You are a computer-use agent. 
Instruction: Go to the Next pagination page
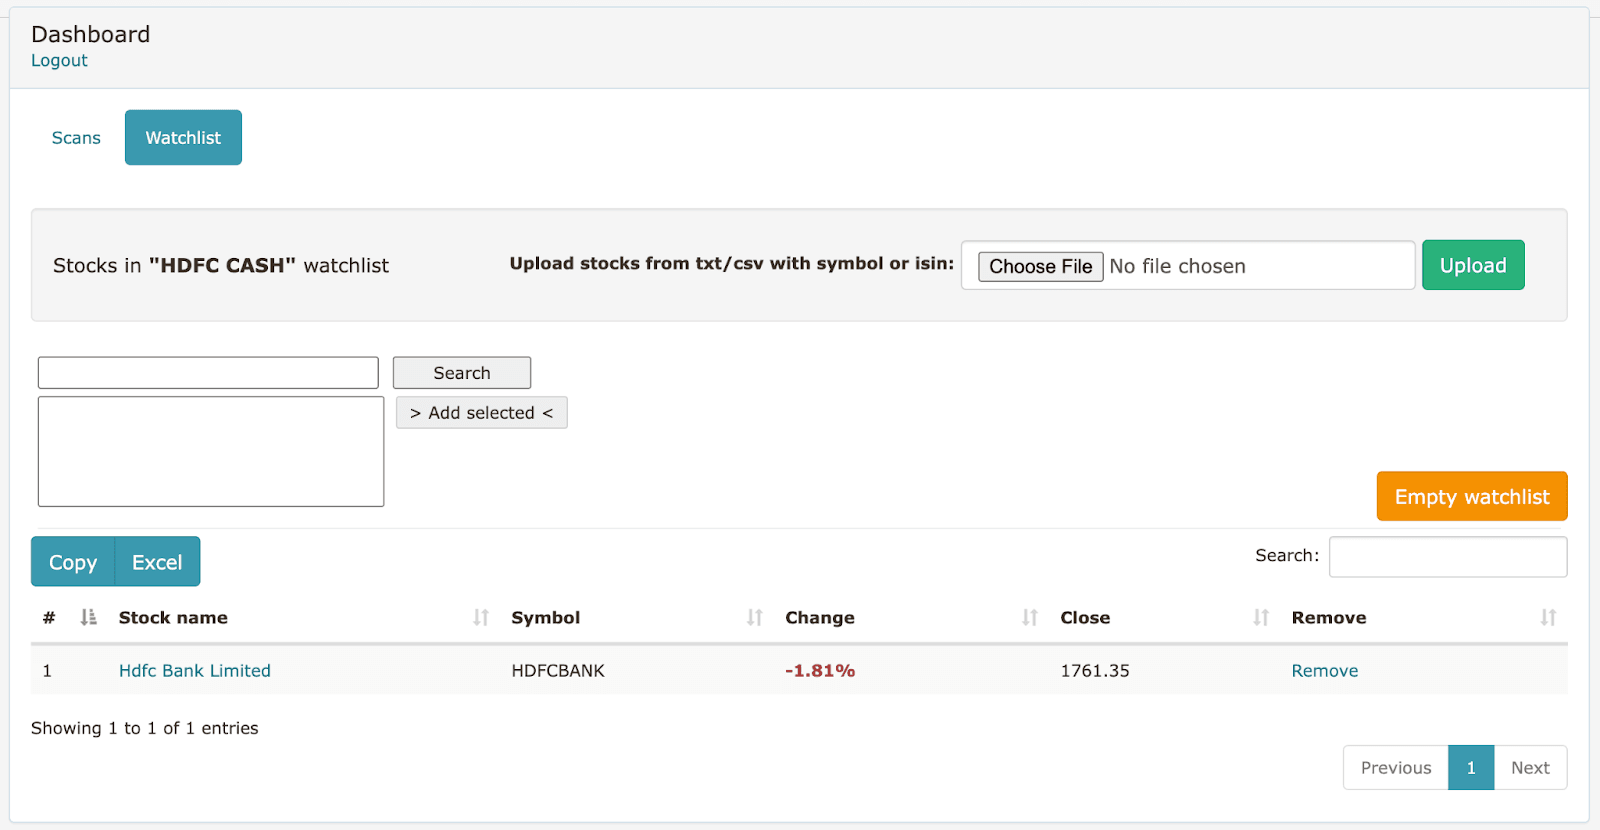[x=1529, y=768]
